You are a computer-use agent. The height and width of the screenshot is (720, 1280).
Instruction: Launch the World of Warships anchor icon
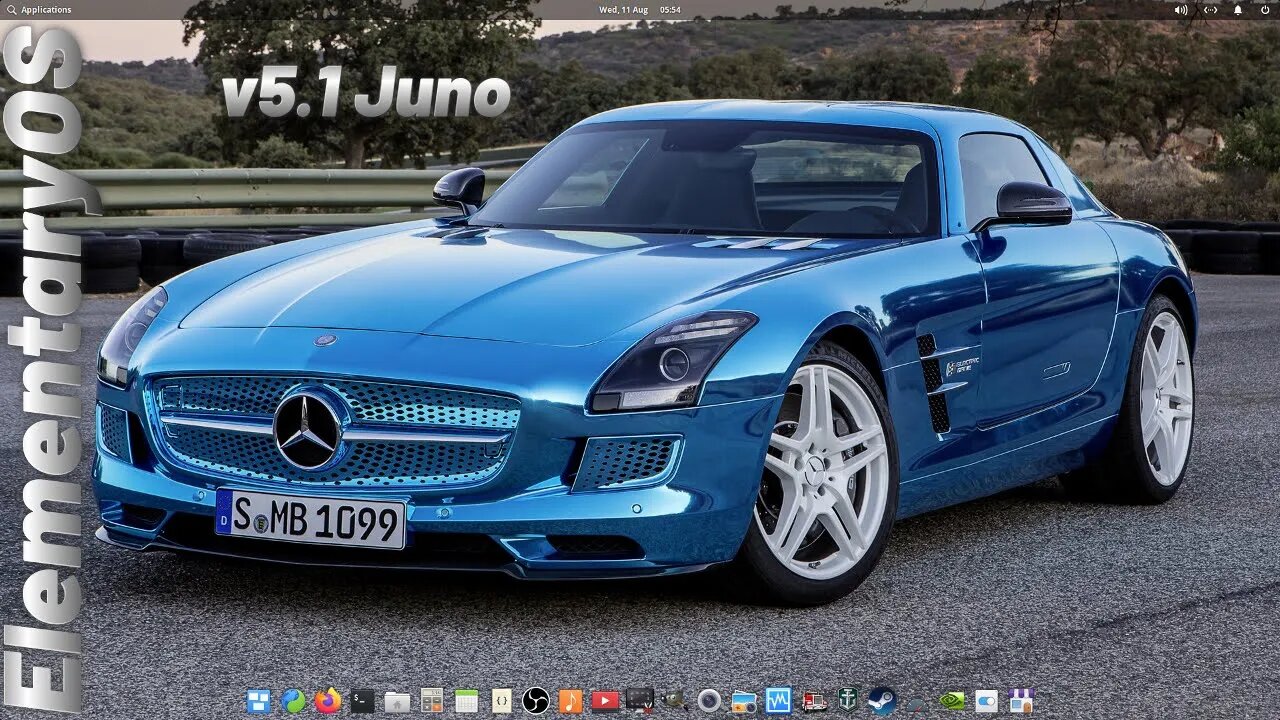(x=848, y=701)
